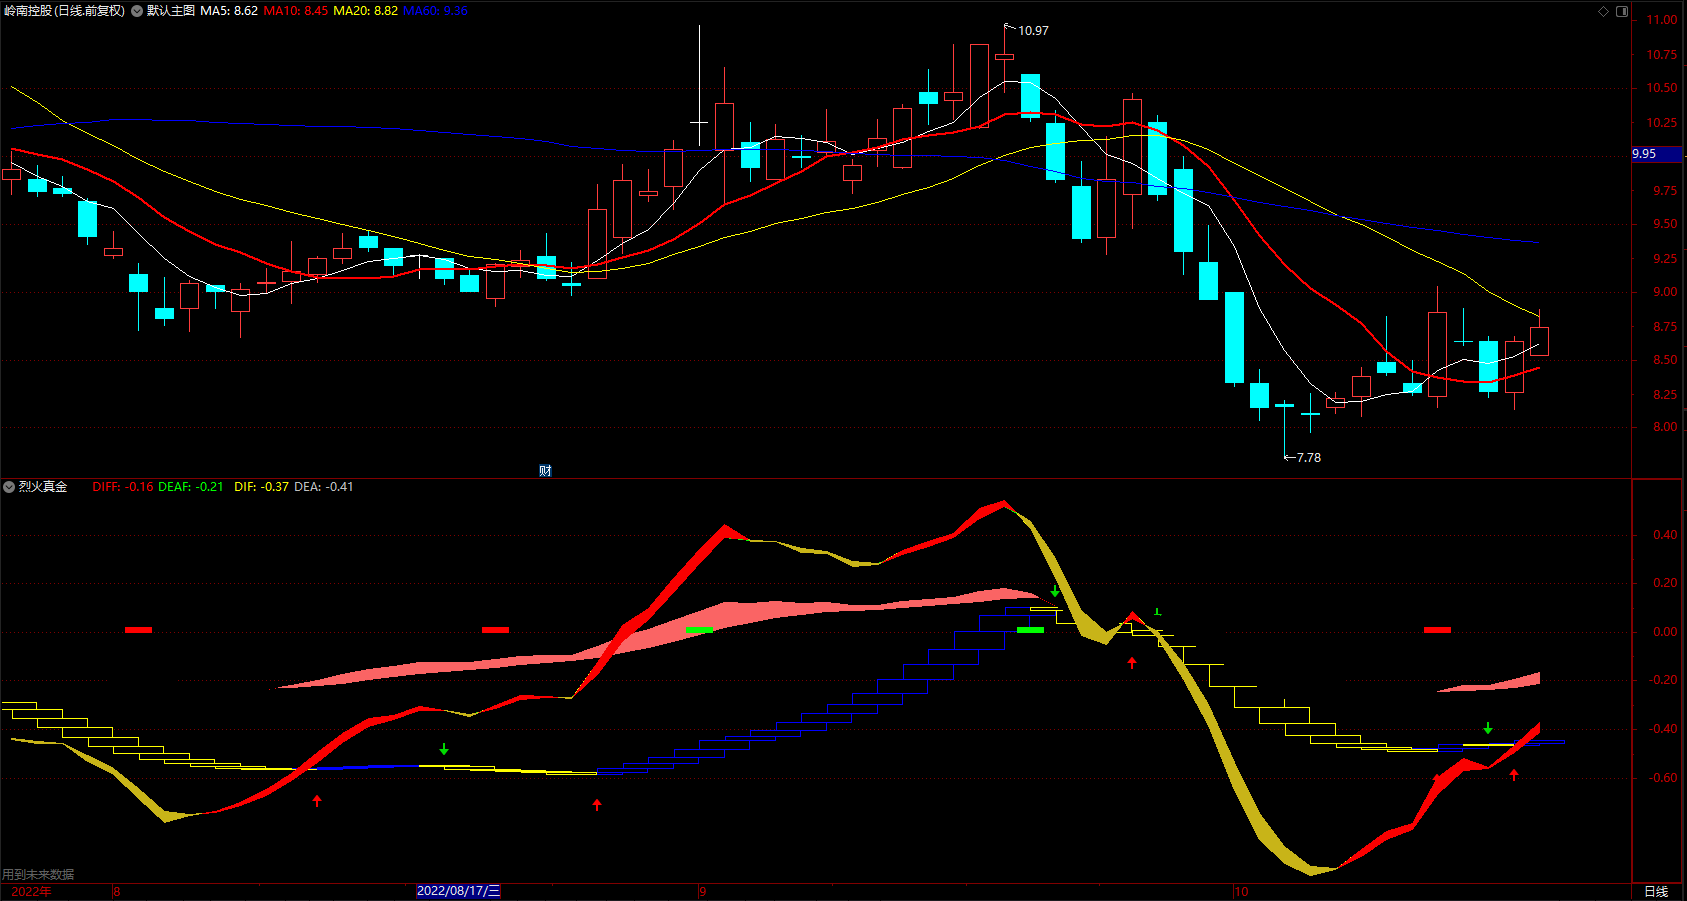Click the month 10 marker on time axis
The image size is (1687, 901).
pyautogui.click(x=1241, y=891)
